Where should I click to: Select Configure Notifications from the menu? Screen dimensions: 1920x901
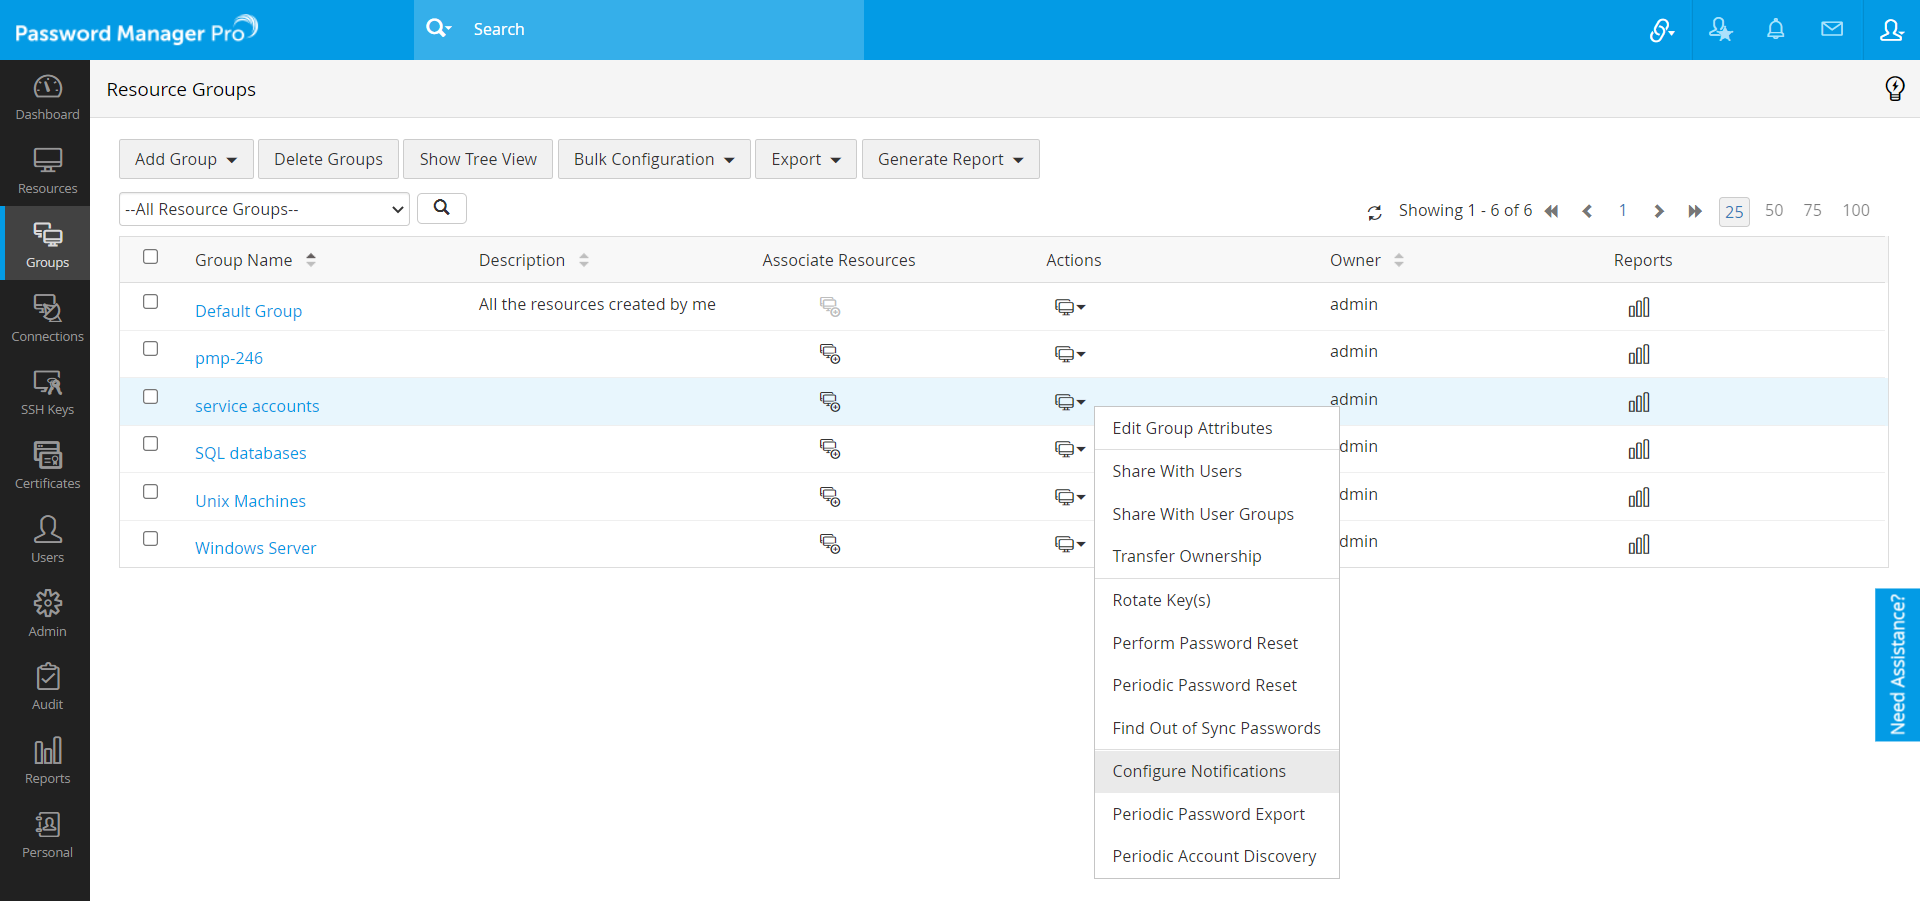pyautogui.click(x=1199, y=771)
